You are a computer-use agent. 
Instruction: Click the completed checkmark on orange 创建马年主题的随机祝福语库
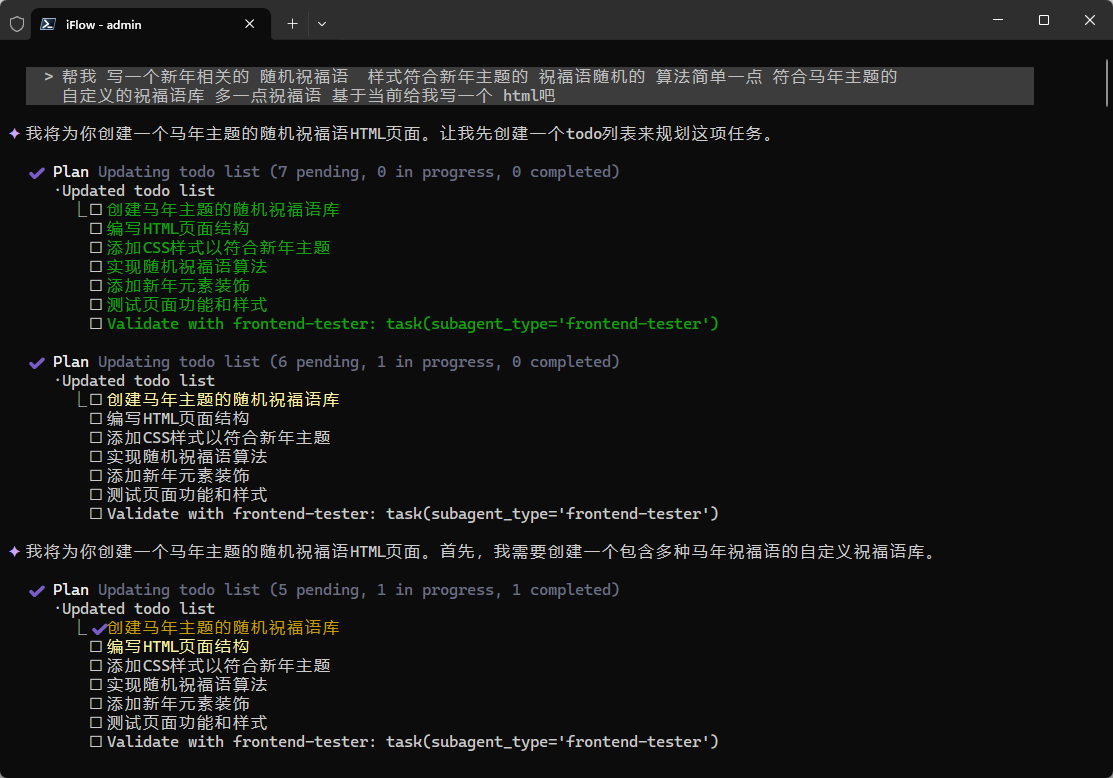[98, 628]
